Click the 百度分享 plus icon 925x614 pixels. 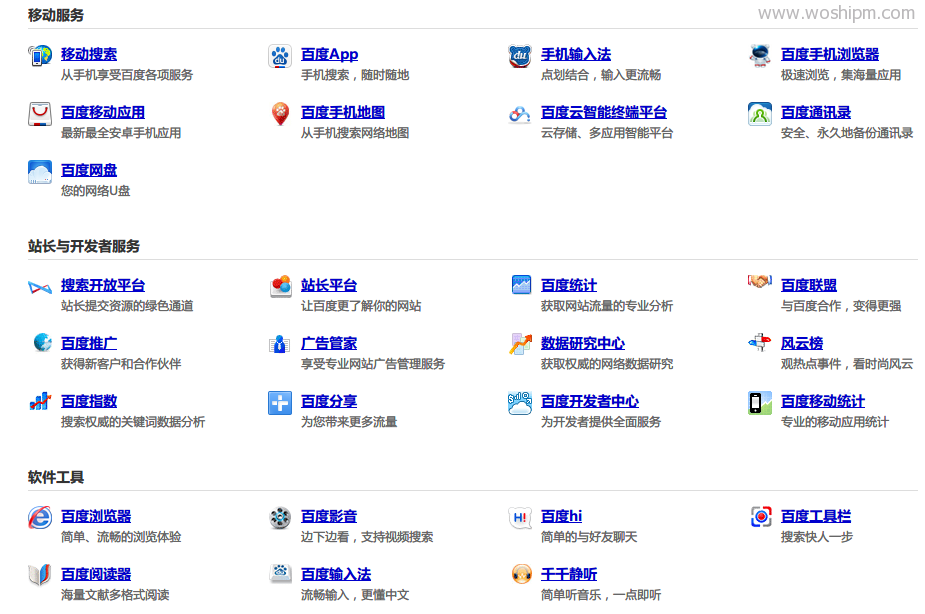point(280,403)
